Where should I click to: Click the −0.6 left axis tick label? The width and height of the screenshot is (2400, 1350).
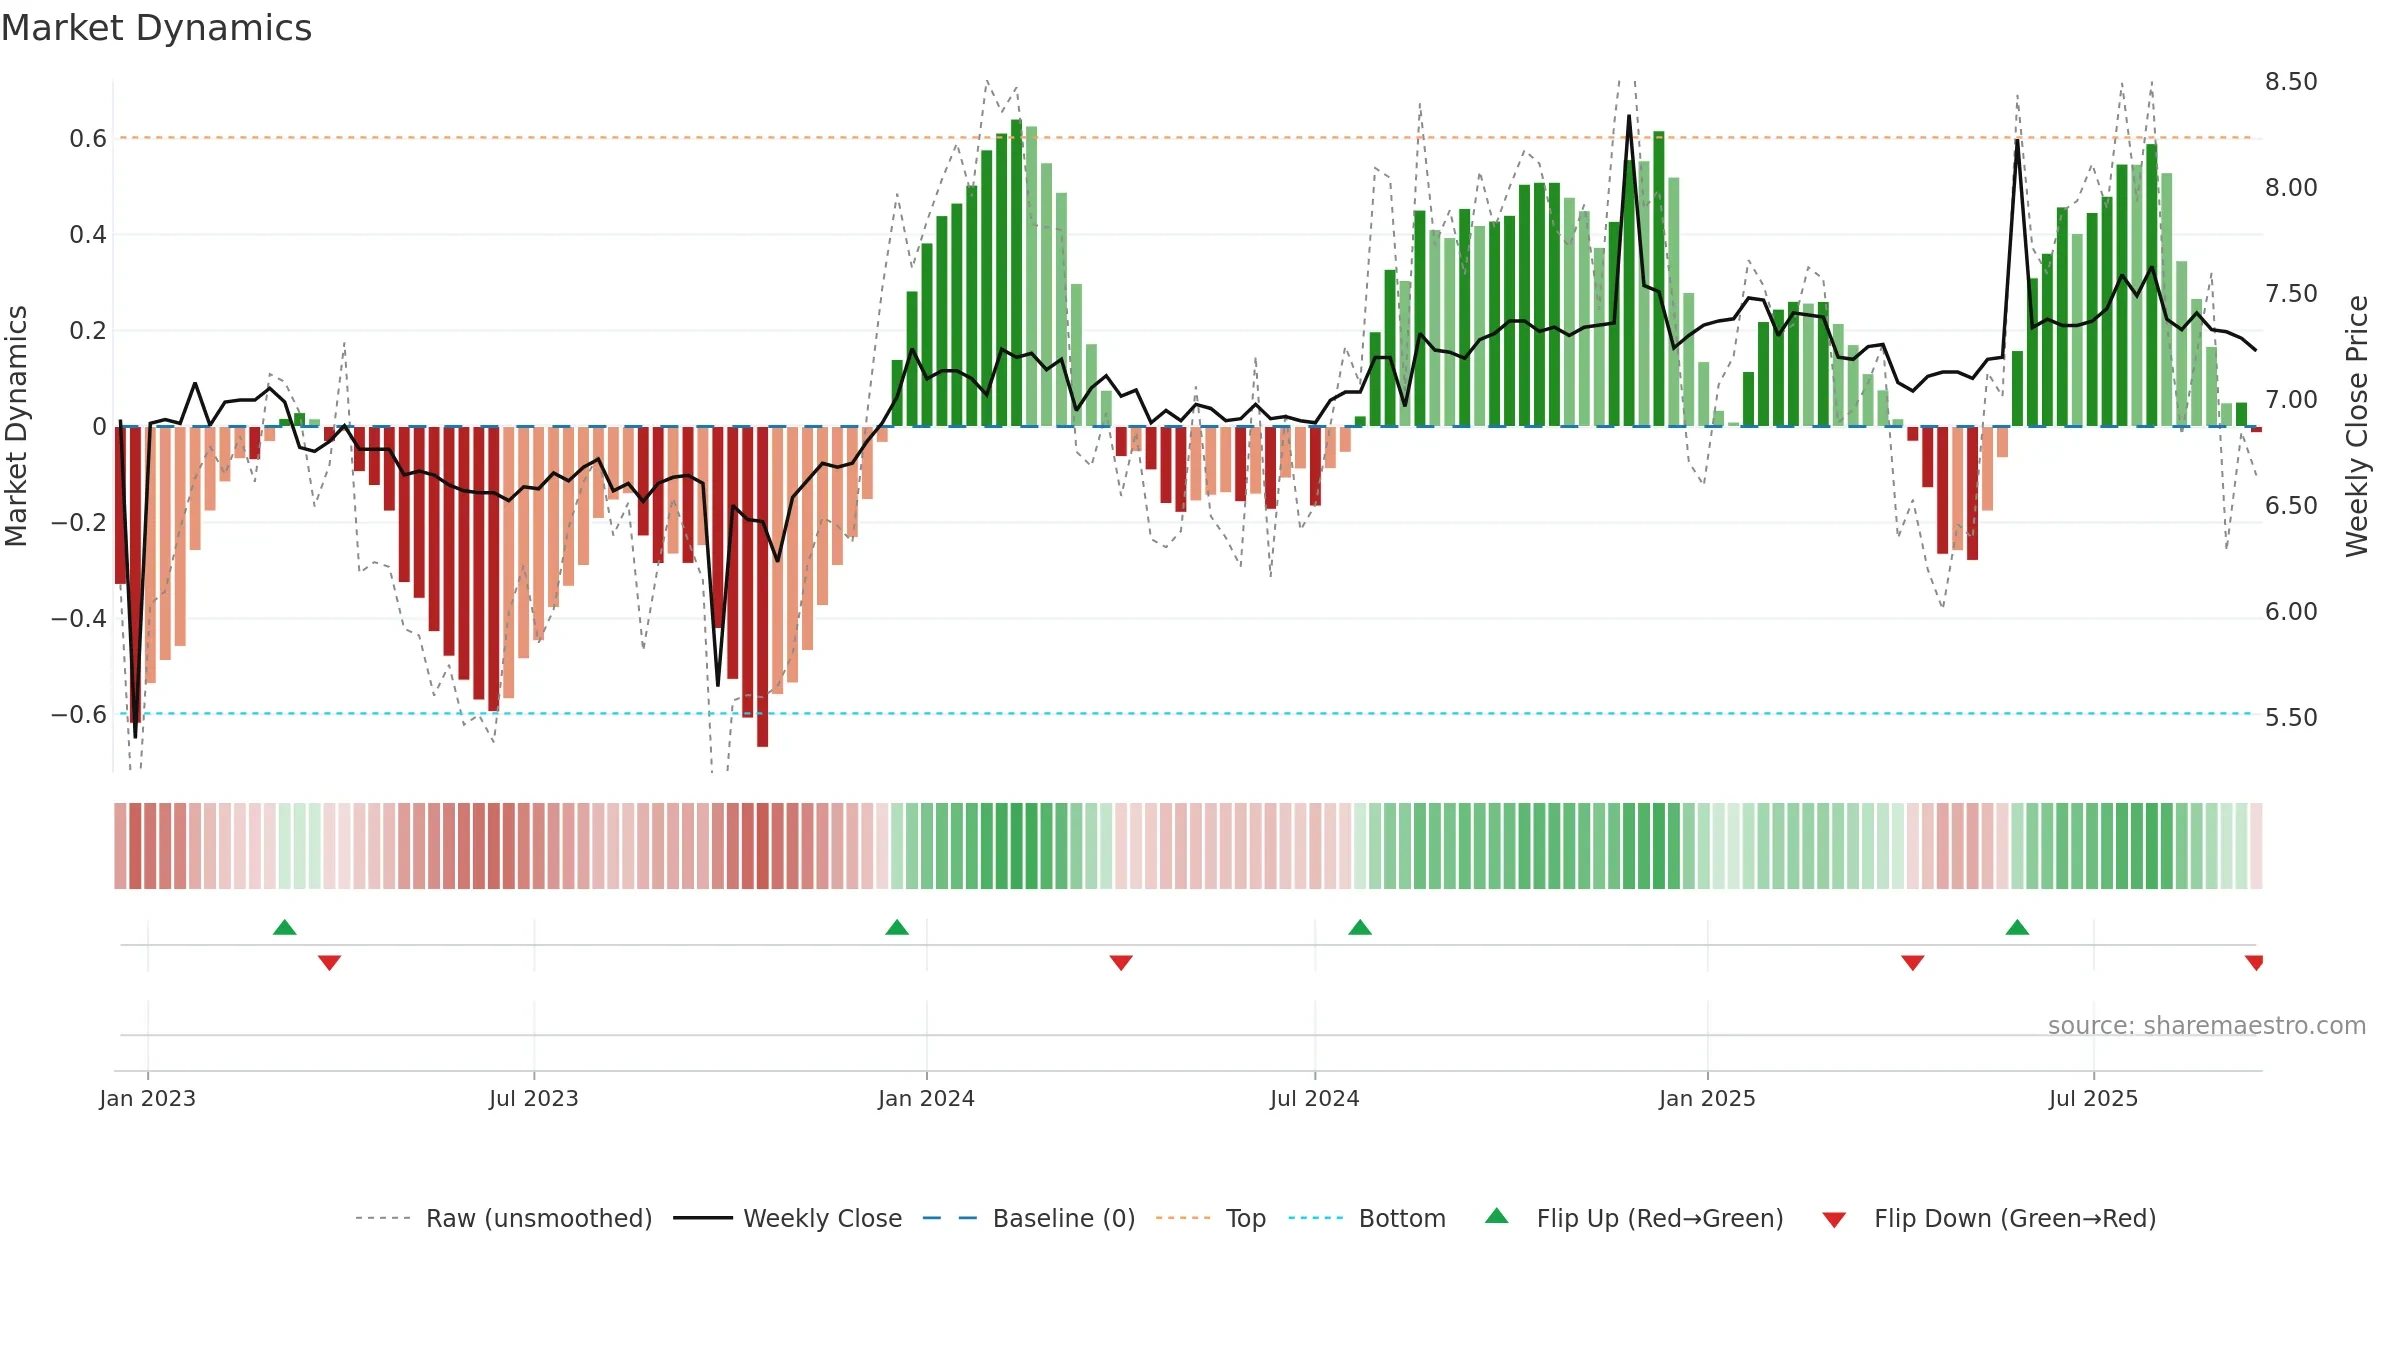click(79, 715)
